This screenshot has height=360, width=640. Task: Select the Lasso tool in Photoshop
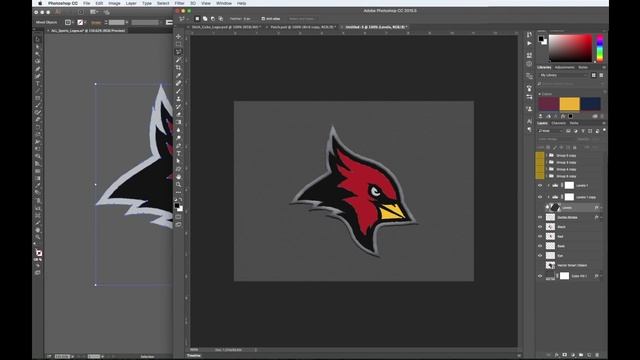click(179, 52)
